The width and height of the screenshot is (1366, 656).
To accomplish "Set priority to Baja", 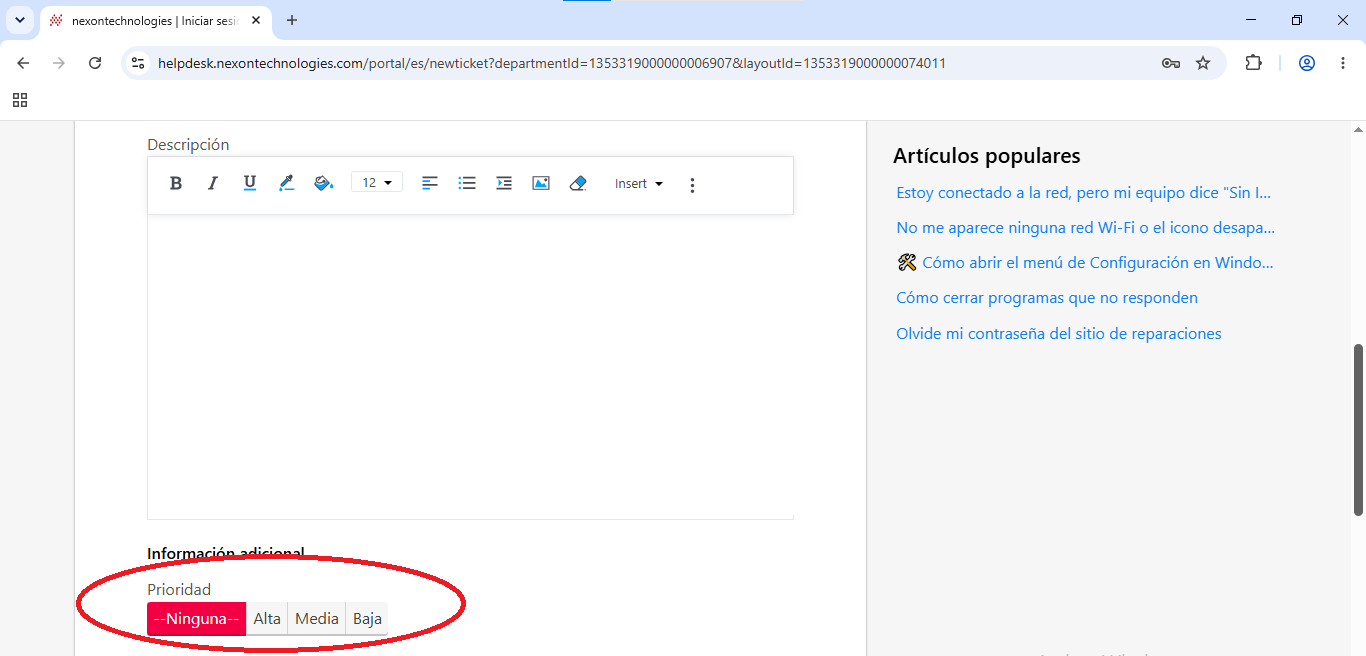I will point(367,619).
